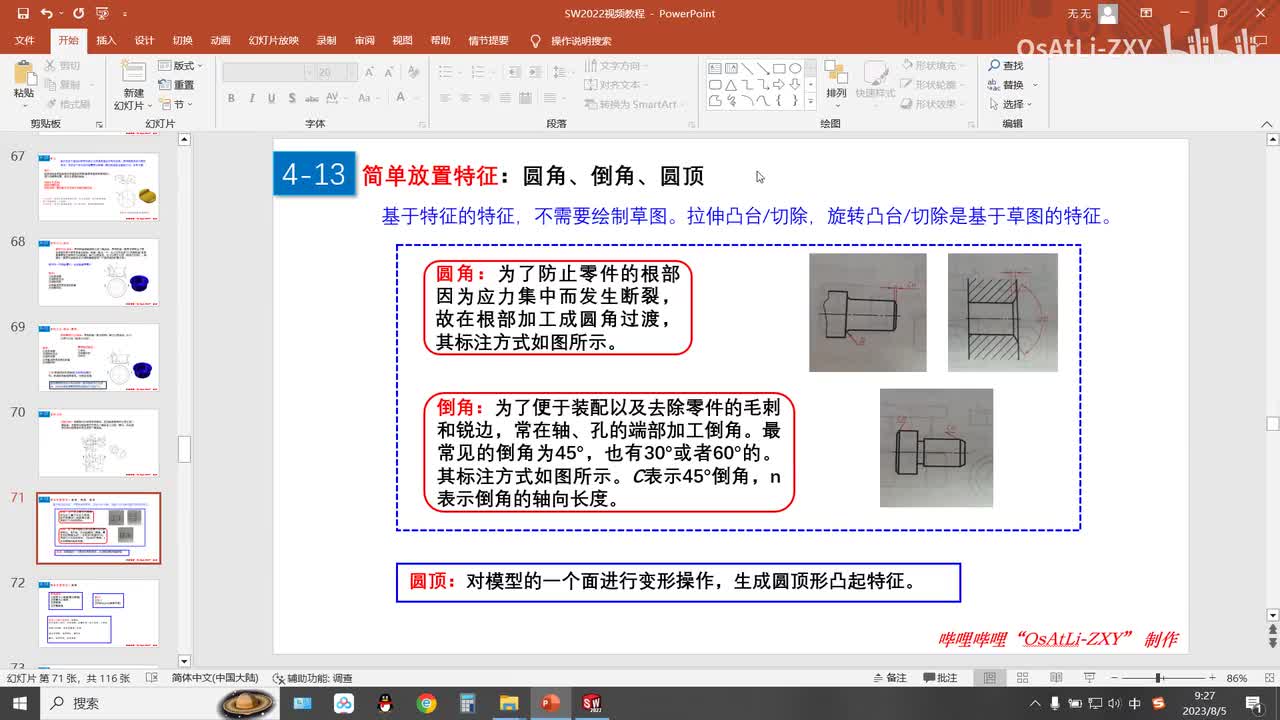This screenshot has height=720, width=1280.
Task: Open the Transitions (切换) tab
Action: (x=182, y=41)
